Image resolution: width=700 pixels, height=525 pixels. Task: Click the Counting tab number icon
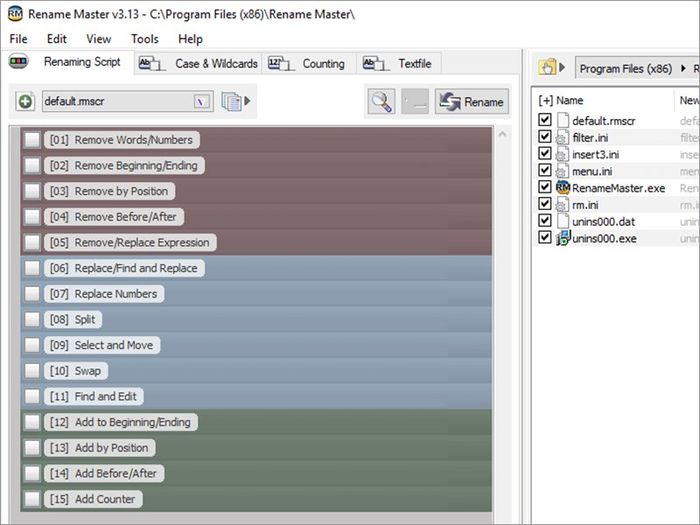click(279, 63)
